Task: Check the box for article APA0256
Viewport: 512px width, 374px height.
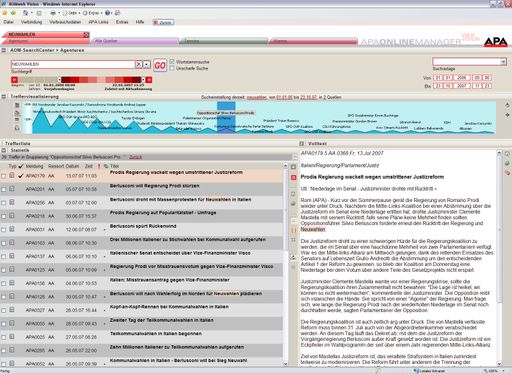Action: coord(4,203)
